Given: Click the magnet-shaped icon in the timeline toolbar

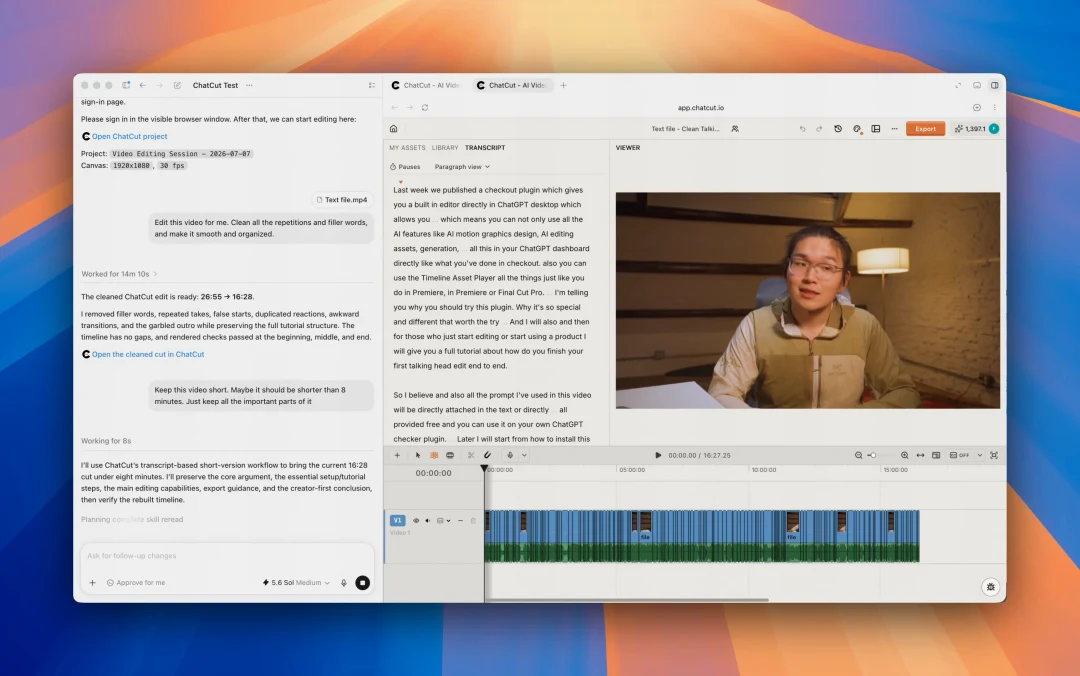Looking at the screenshot, I should (x=488, y=455).
